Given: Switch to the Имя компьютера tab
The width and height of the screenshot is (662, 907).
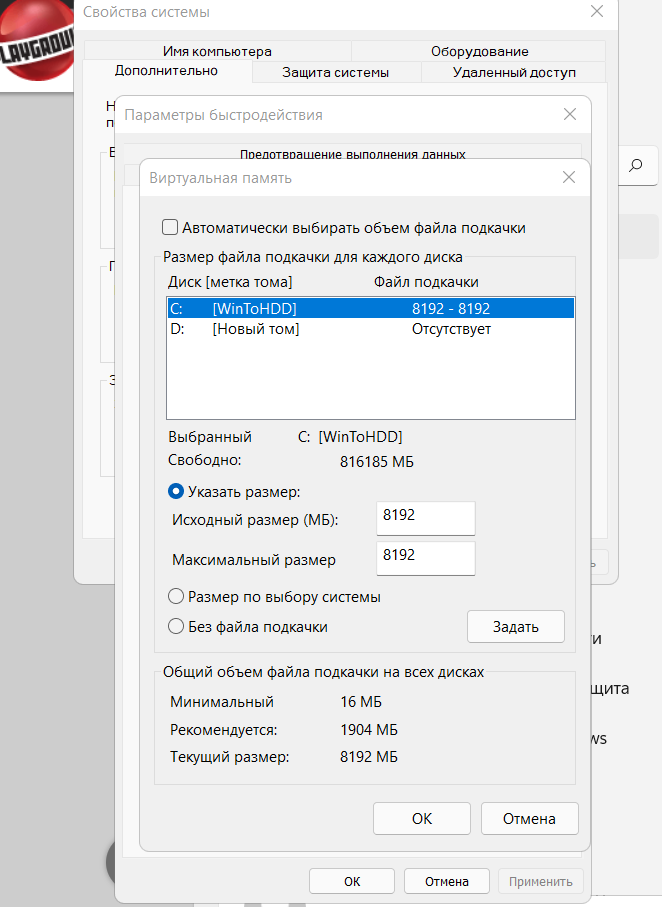Looking at the screenshot, I should click(x=217, y=51).
